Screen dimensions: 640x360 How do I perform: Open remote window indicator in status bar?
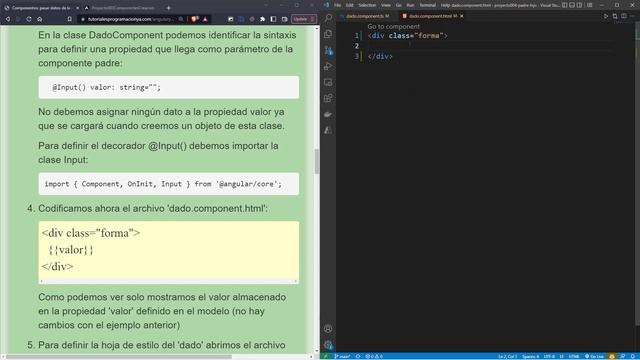pyautogui.click(x=326, y=356)
